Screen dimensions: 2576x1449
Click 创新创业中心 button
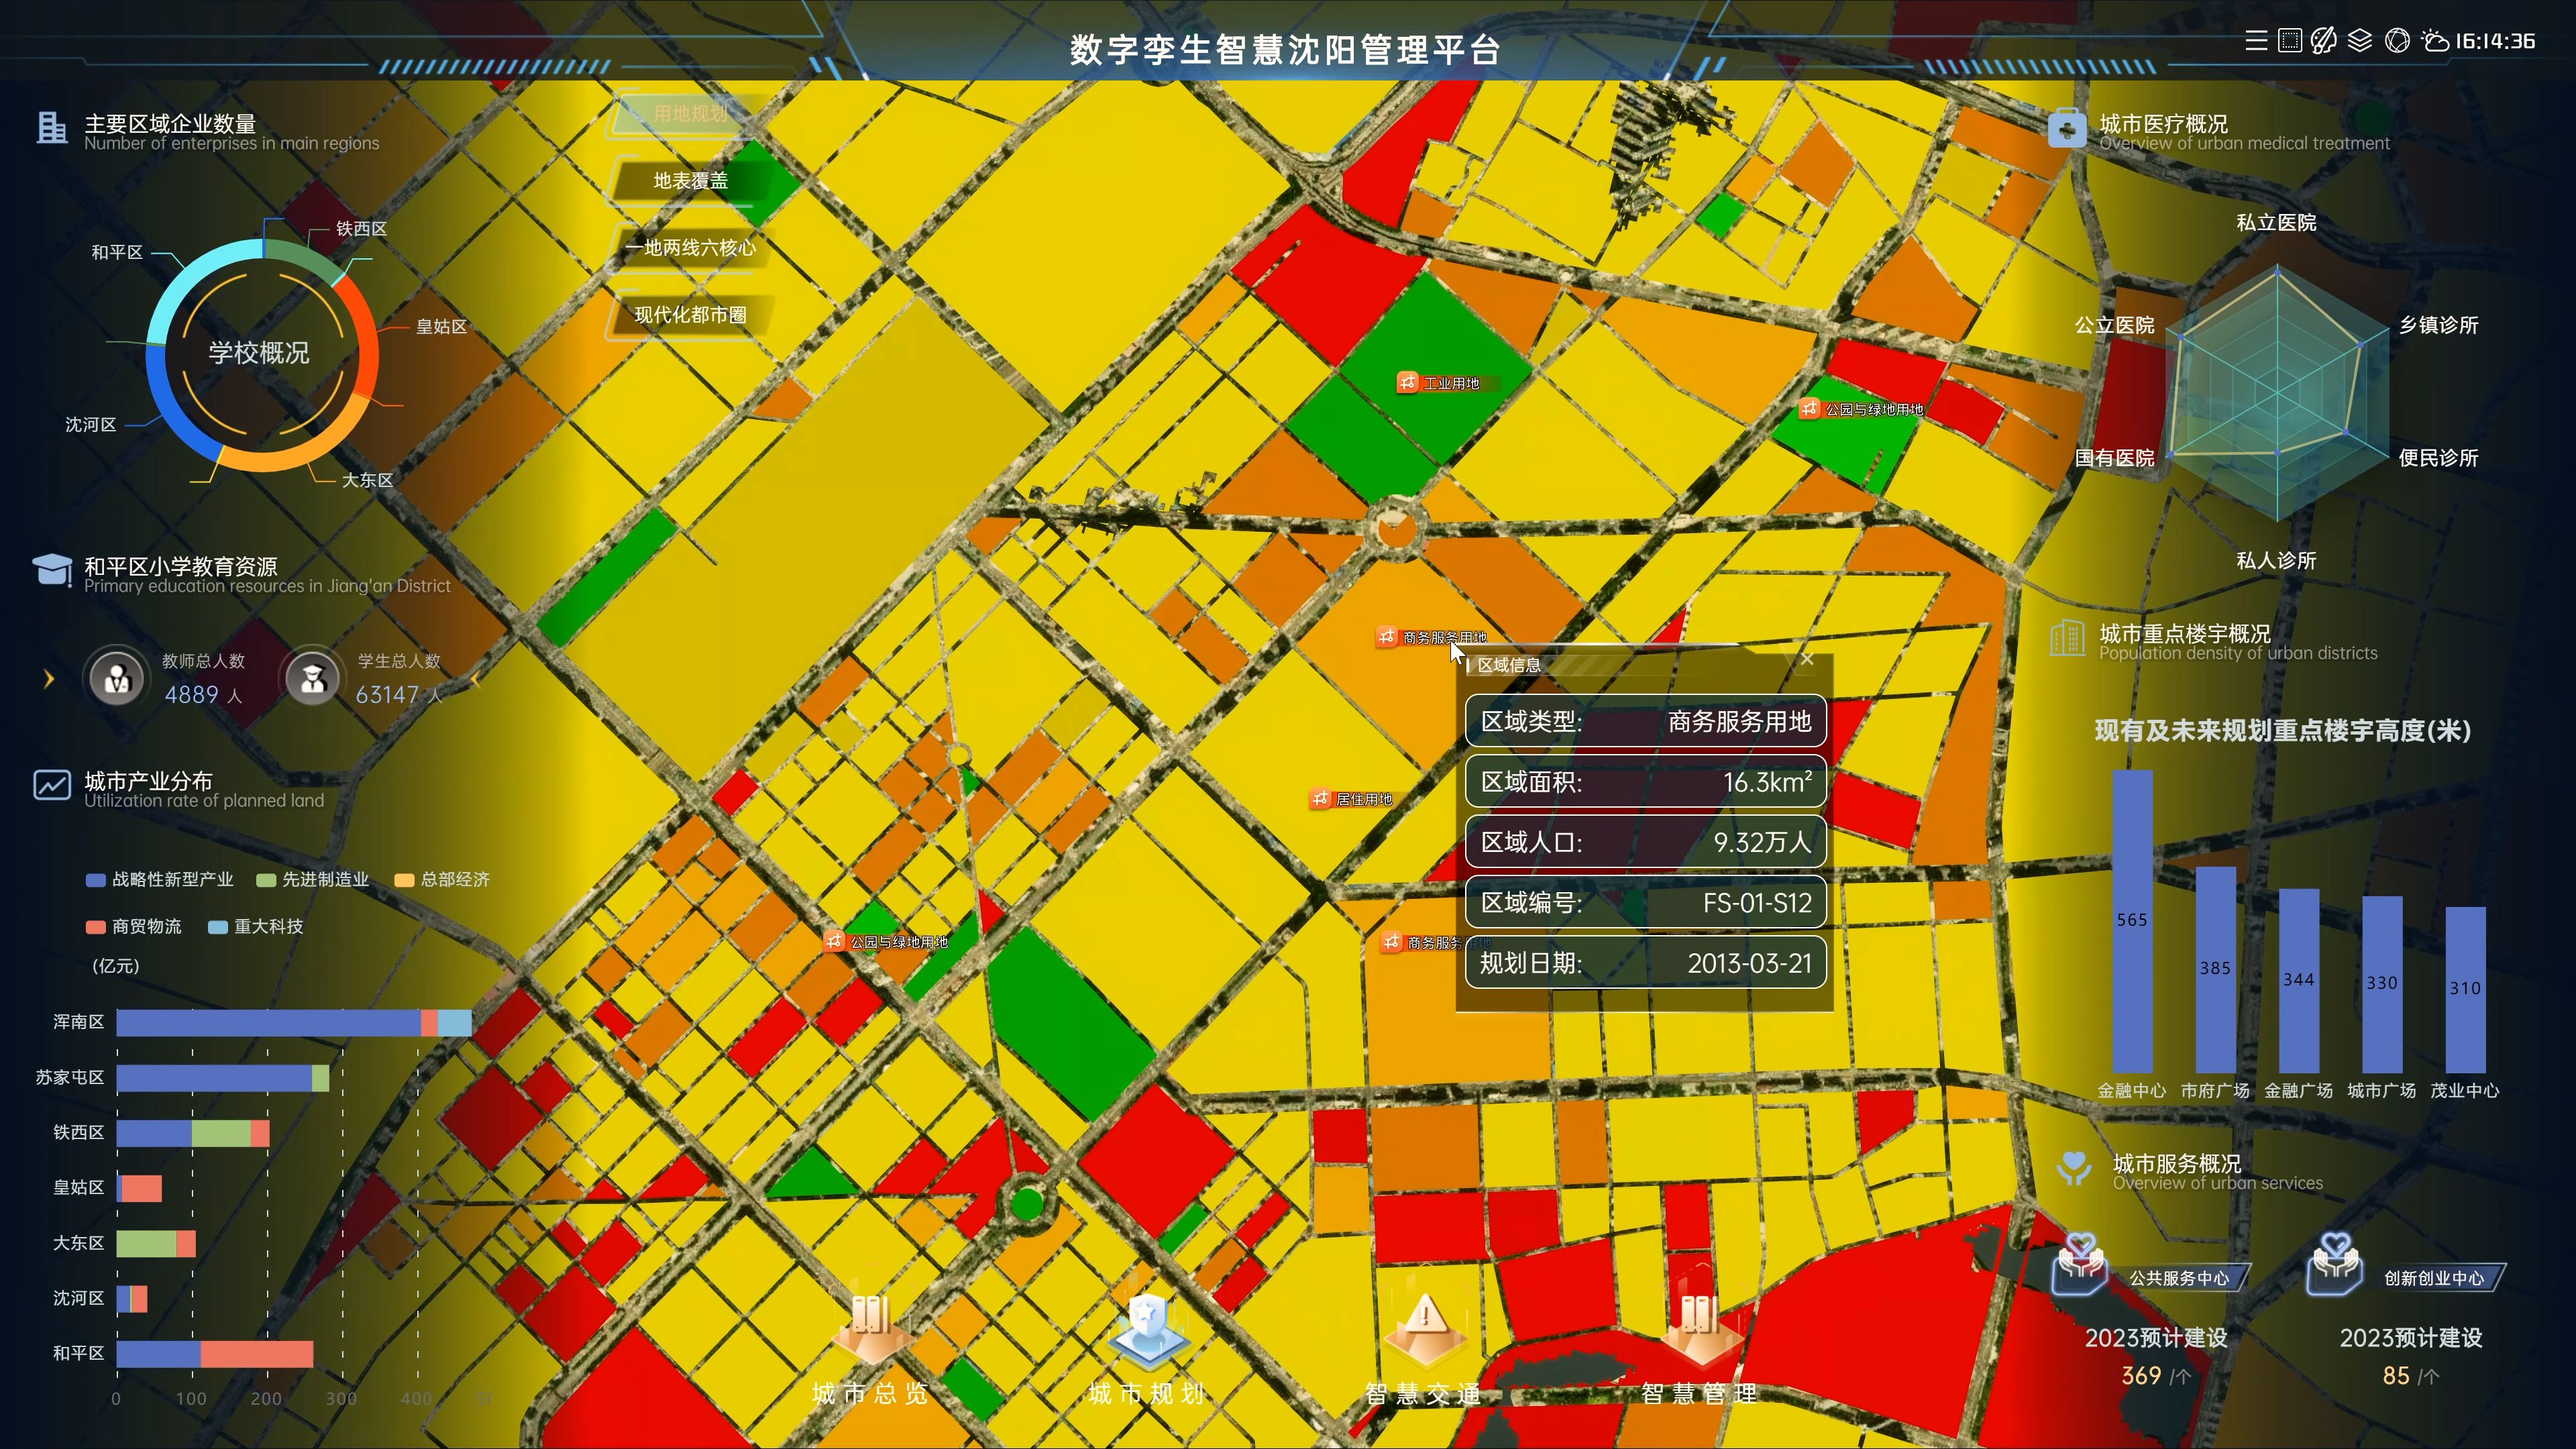click(2433, 1278)
